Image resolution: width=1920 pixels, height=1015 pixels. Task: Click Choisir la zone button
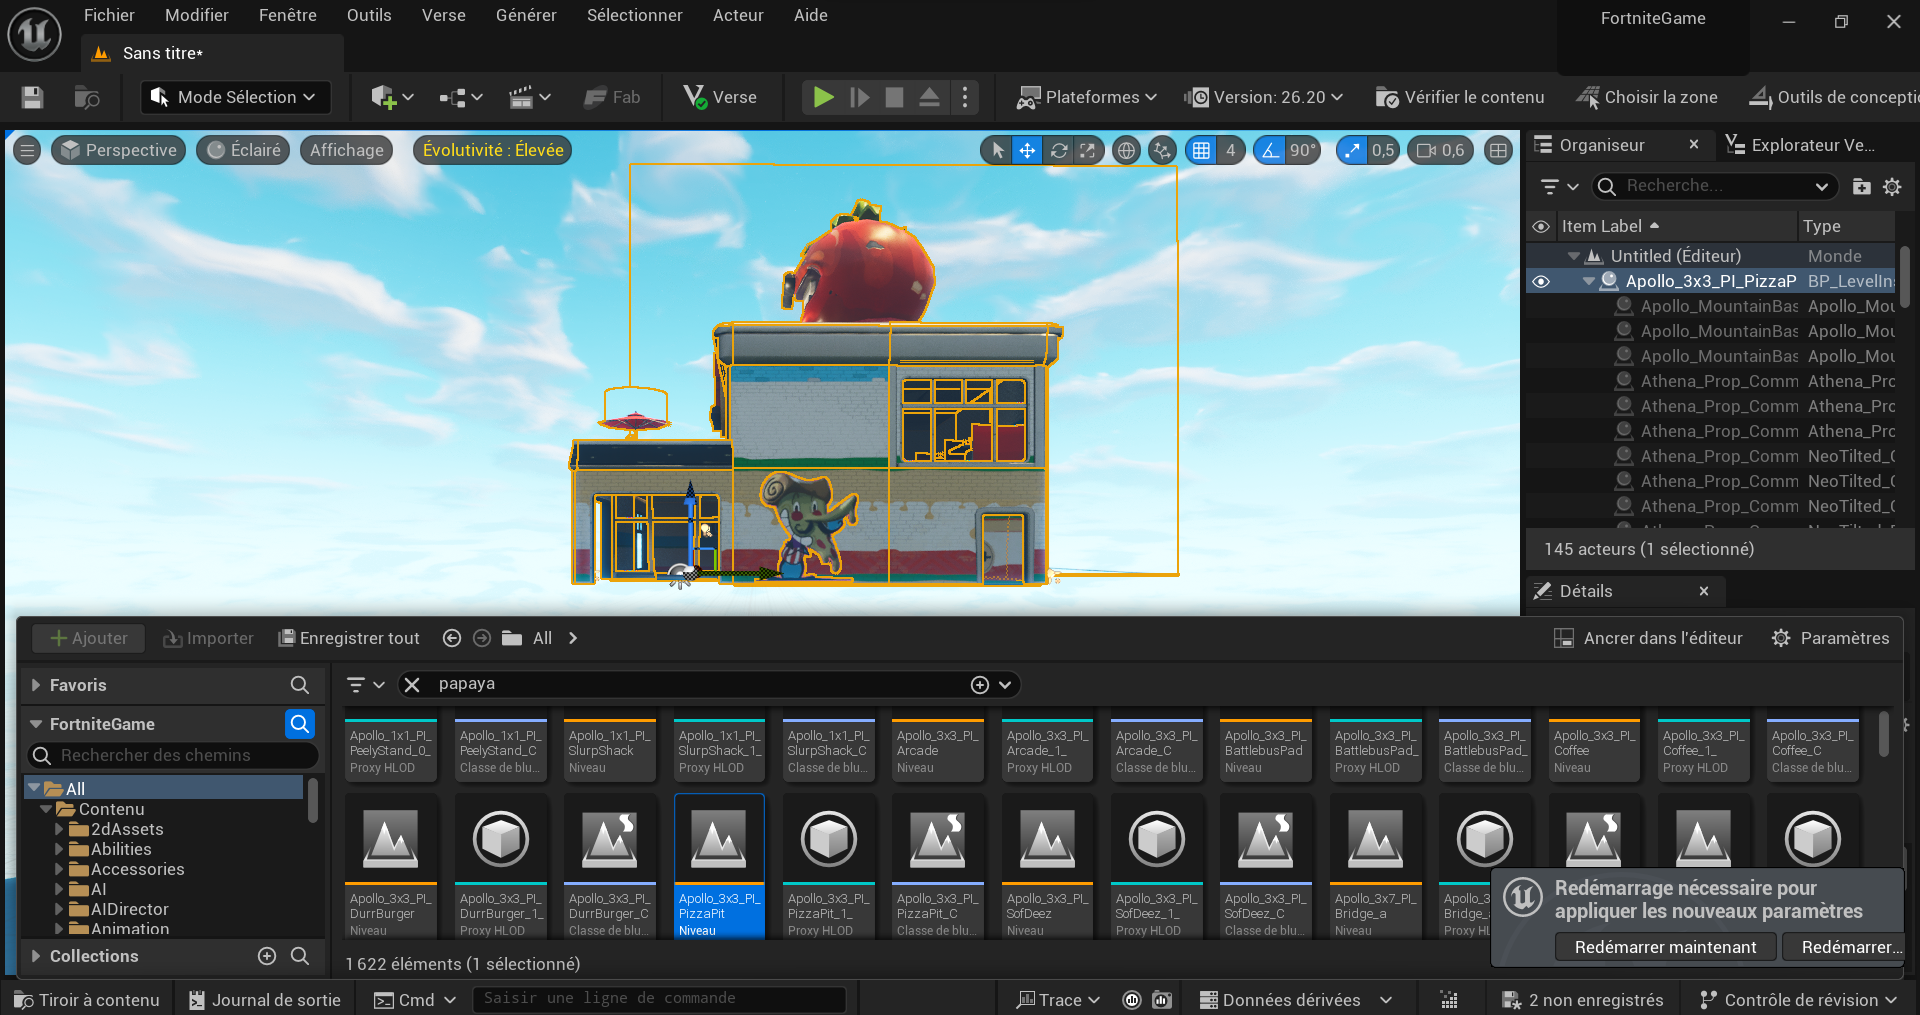point(1647,97)
